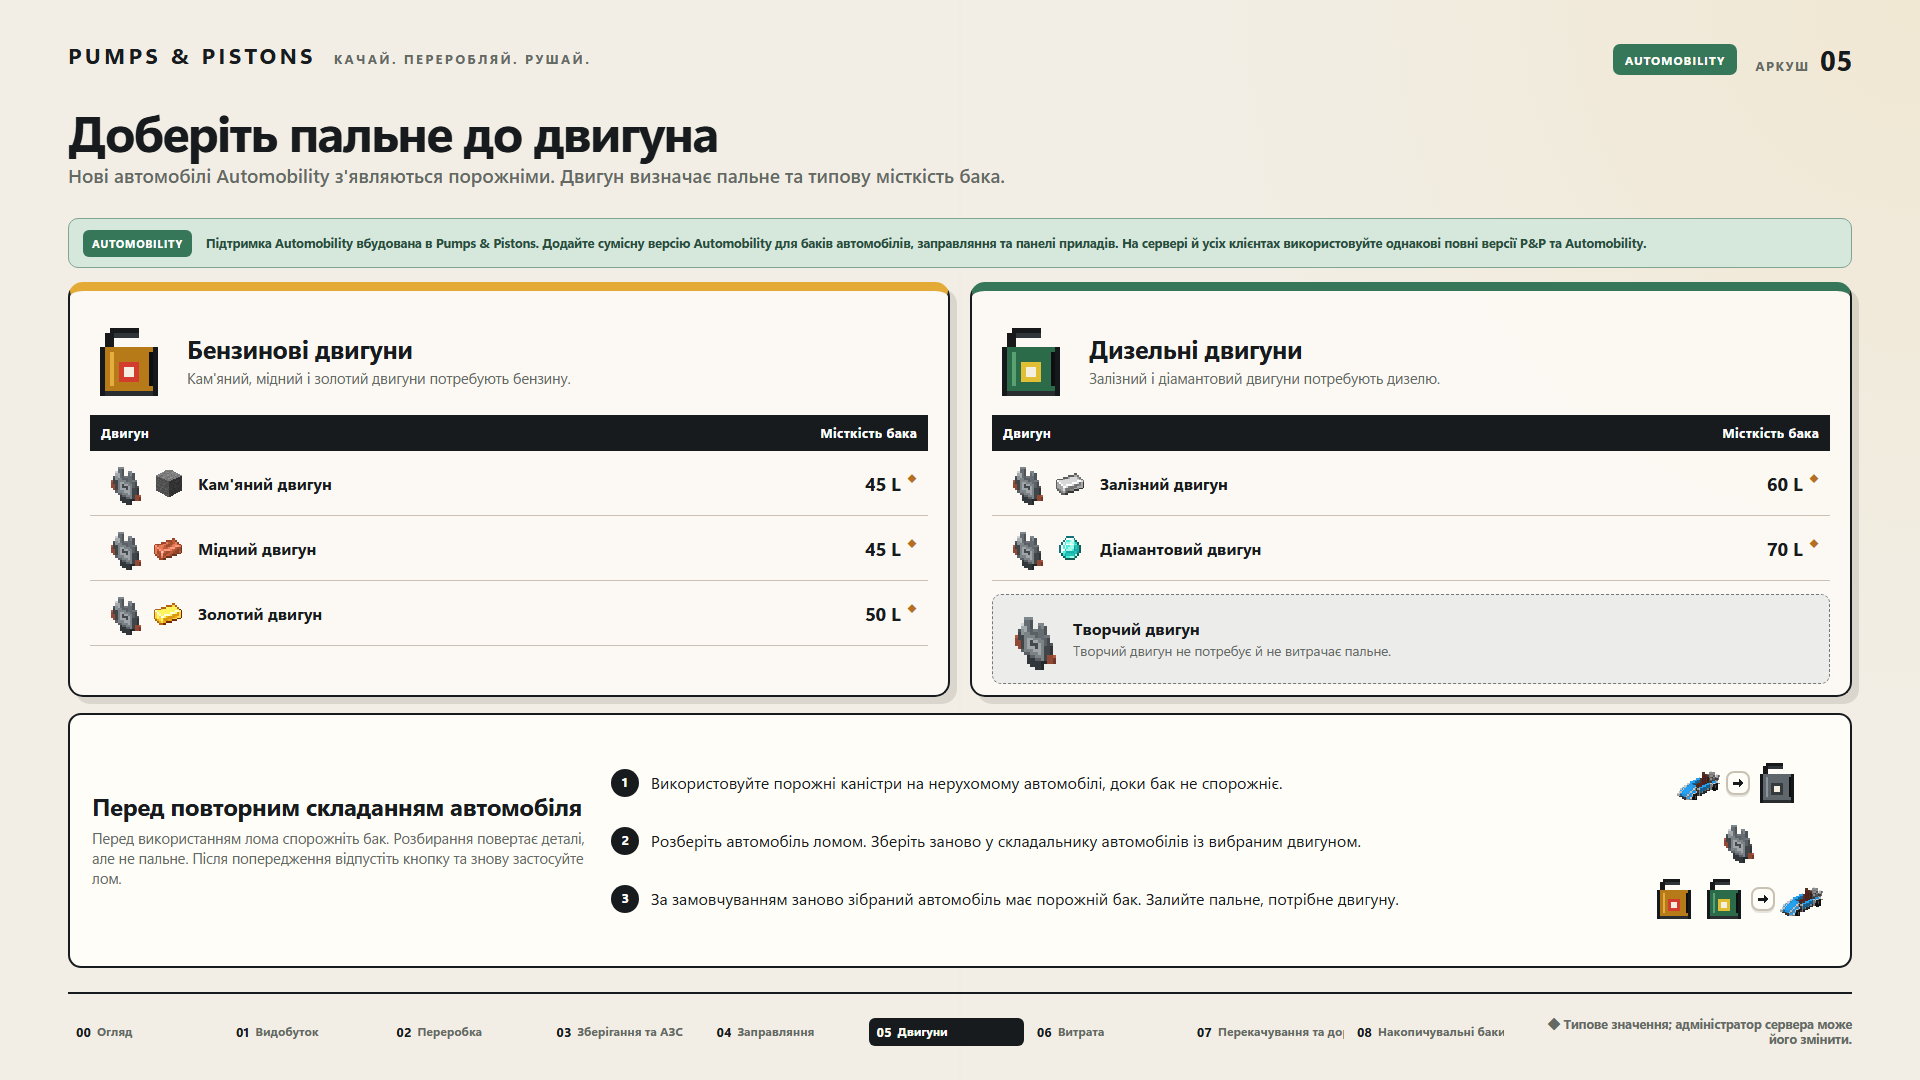
Task: Click the arrow icon in step 3
Action: pos(1763,899)
